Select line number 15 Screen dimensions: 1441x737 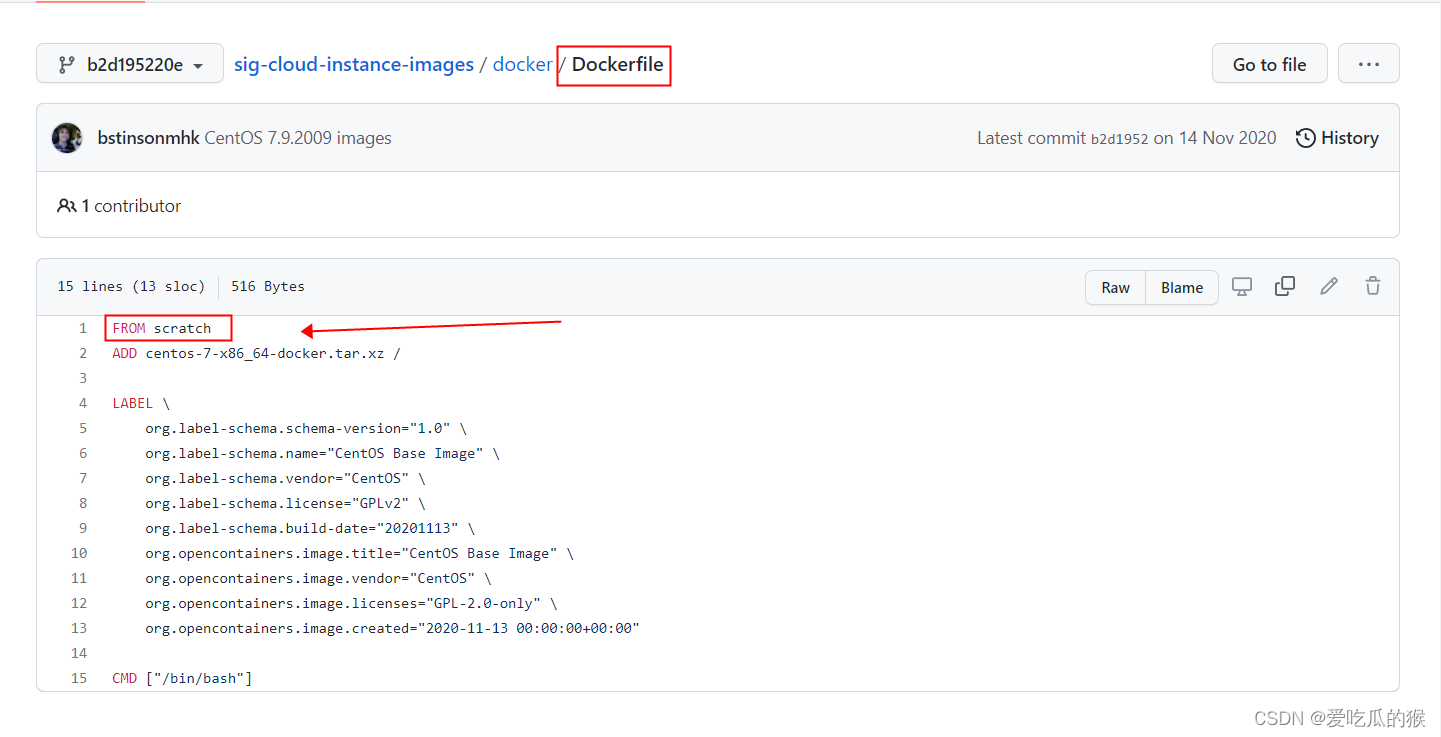(x=79, y=678)
